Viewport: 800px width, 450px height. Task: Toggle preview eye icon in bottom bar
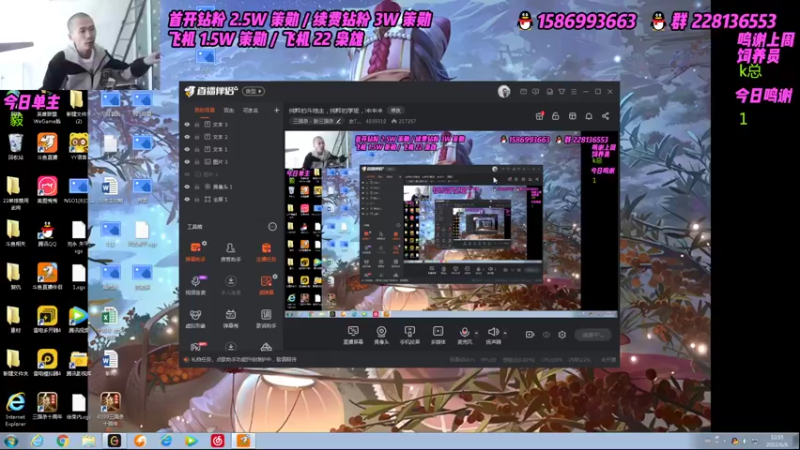click(x=546, y=335)
